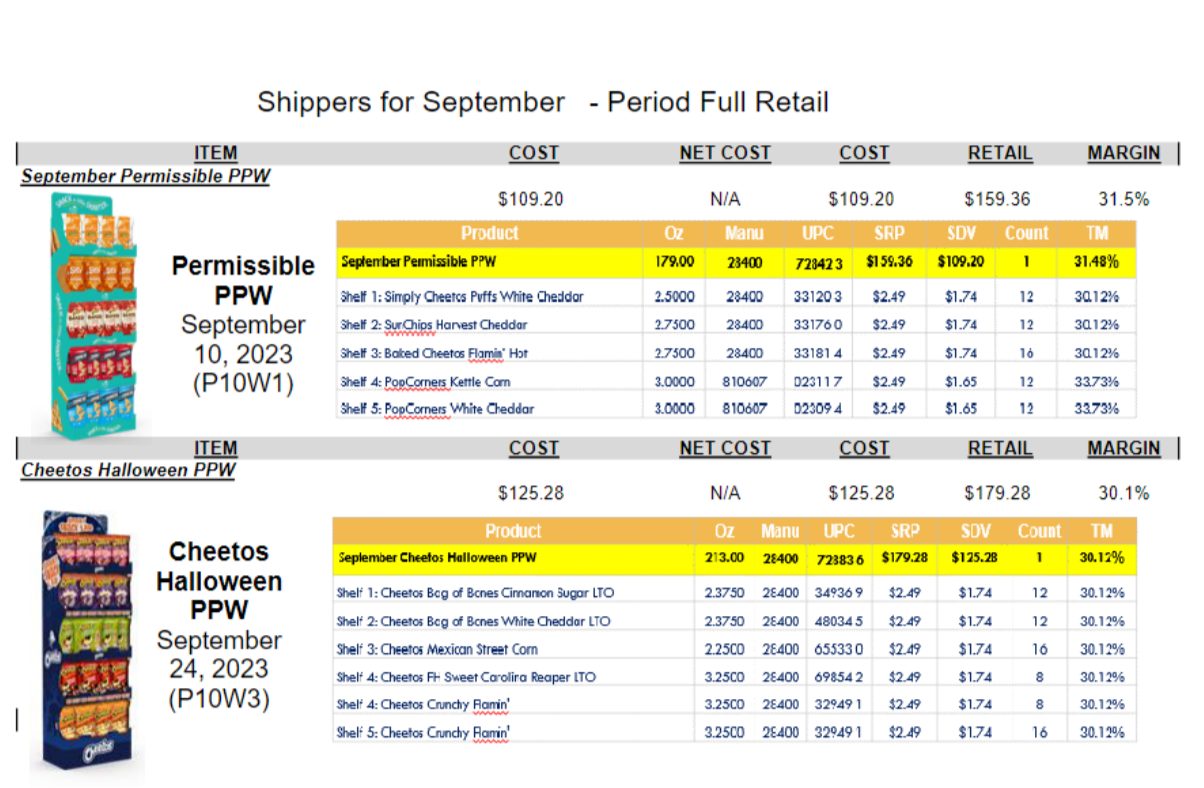Image resolution: width=1204 pixels, height=788 pixels.
Task: Select 'Shelf 4: PopCorners Kettle Corn' row
Action: [737, 381]
